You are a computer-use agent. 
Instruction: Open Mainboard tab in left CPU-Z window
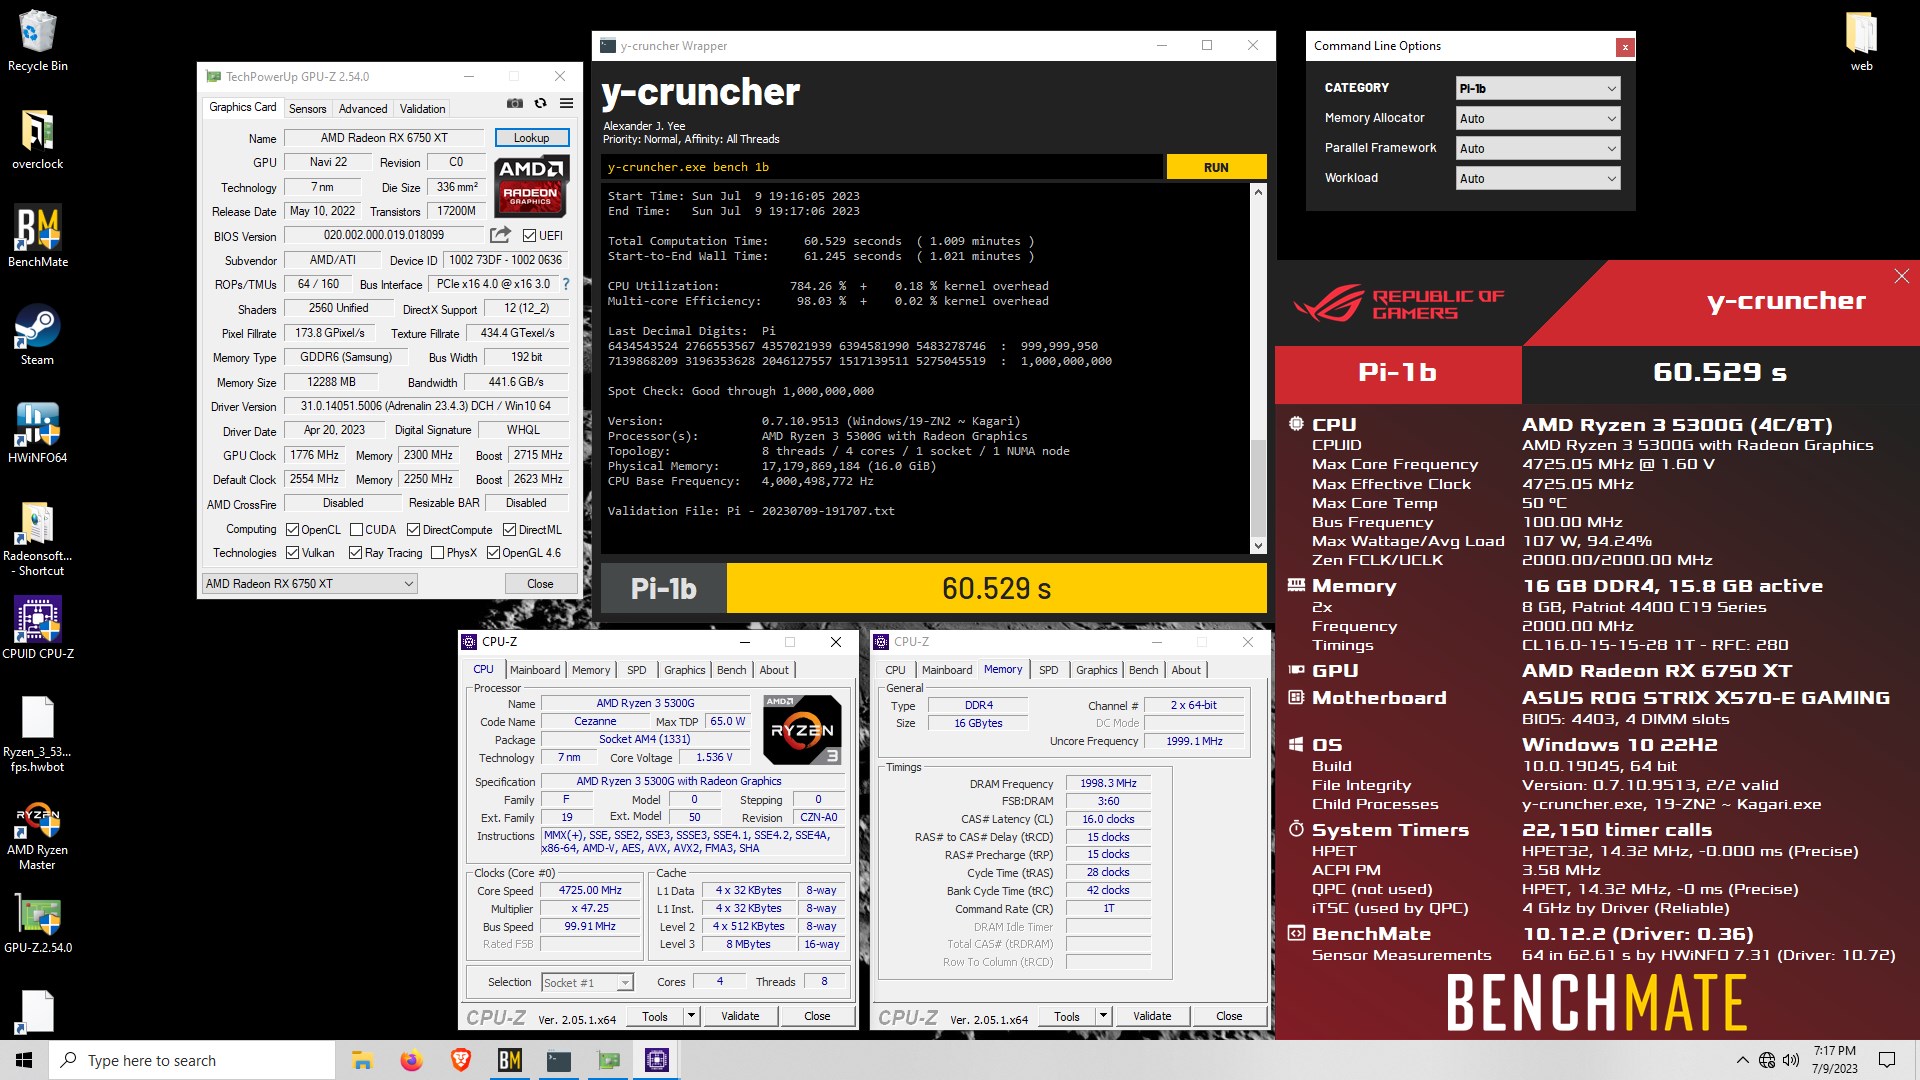pos(535,670)
